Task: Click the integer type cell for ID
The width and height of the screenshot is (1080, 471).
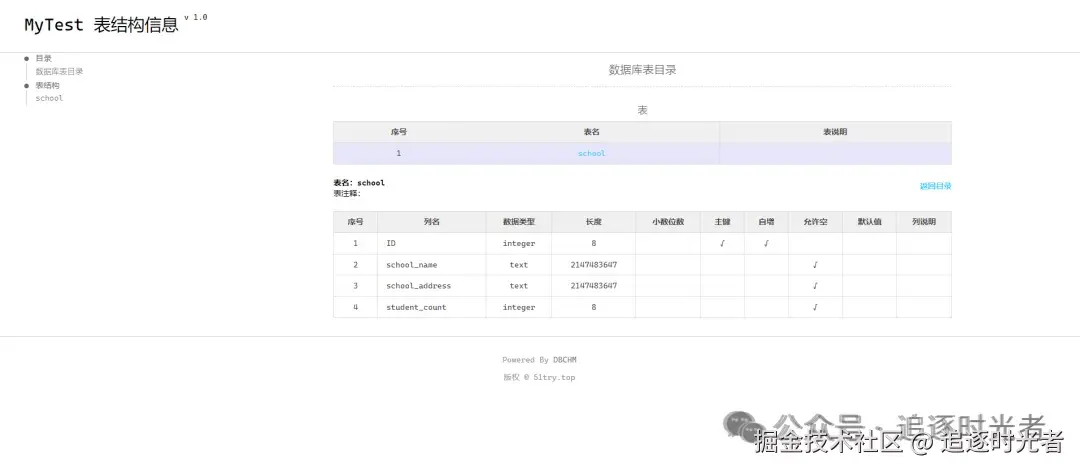Action: click(519, 244)
